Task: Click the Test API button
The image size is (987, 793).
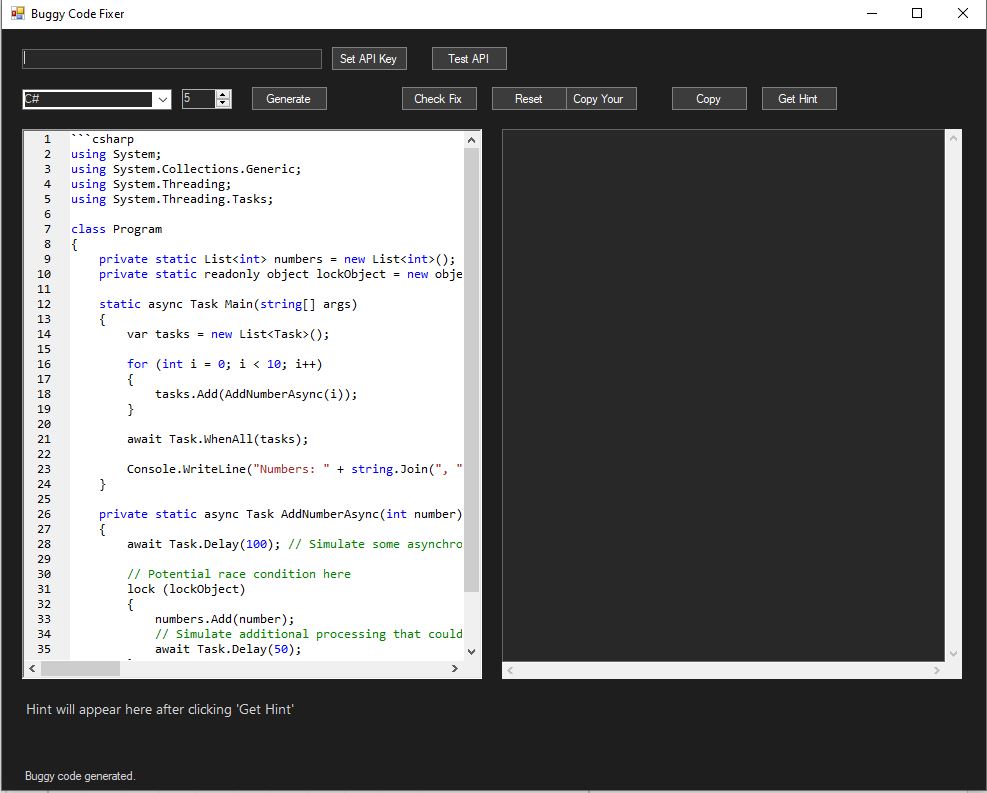Action: tap(469, 59)
